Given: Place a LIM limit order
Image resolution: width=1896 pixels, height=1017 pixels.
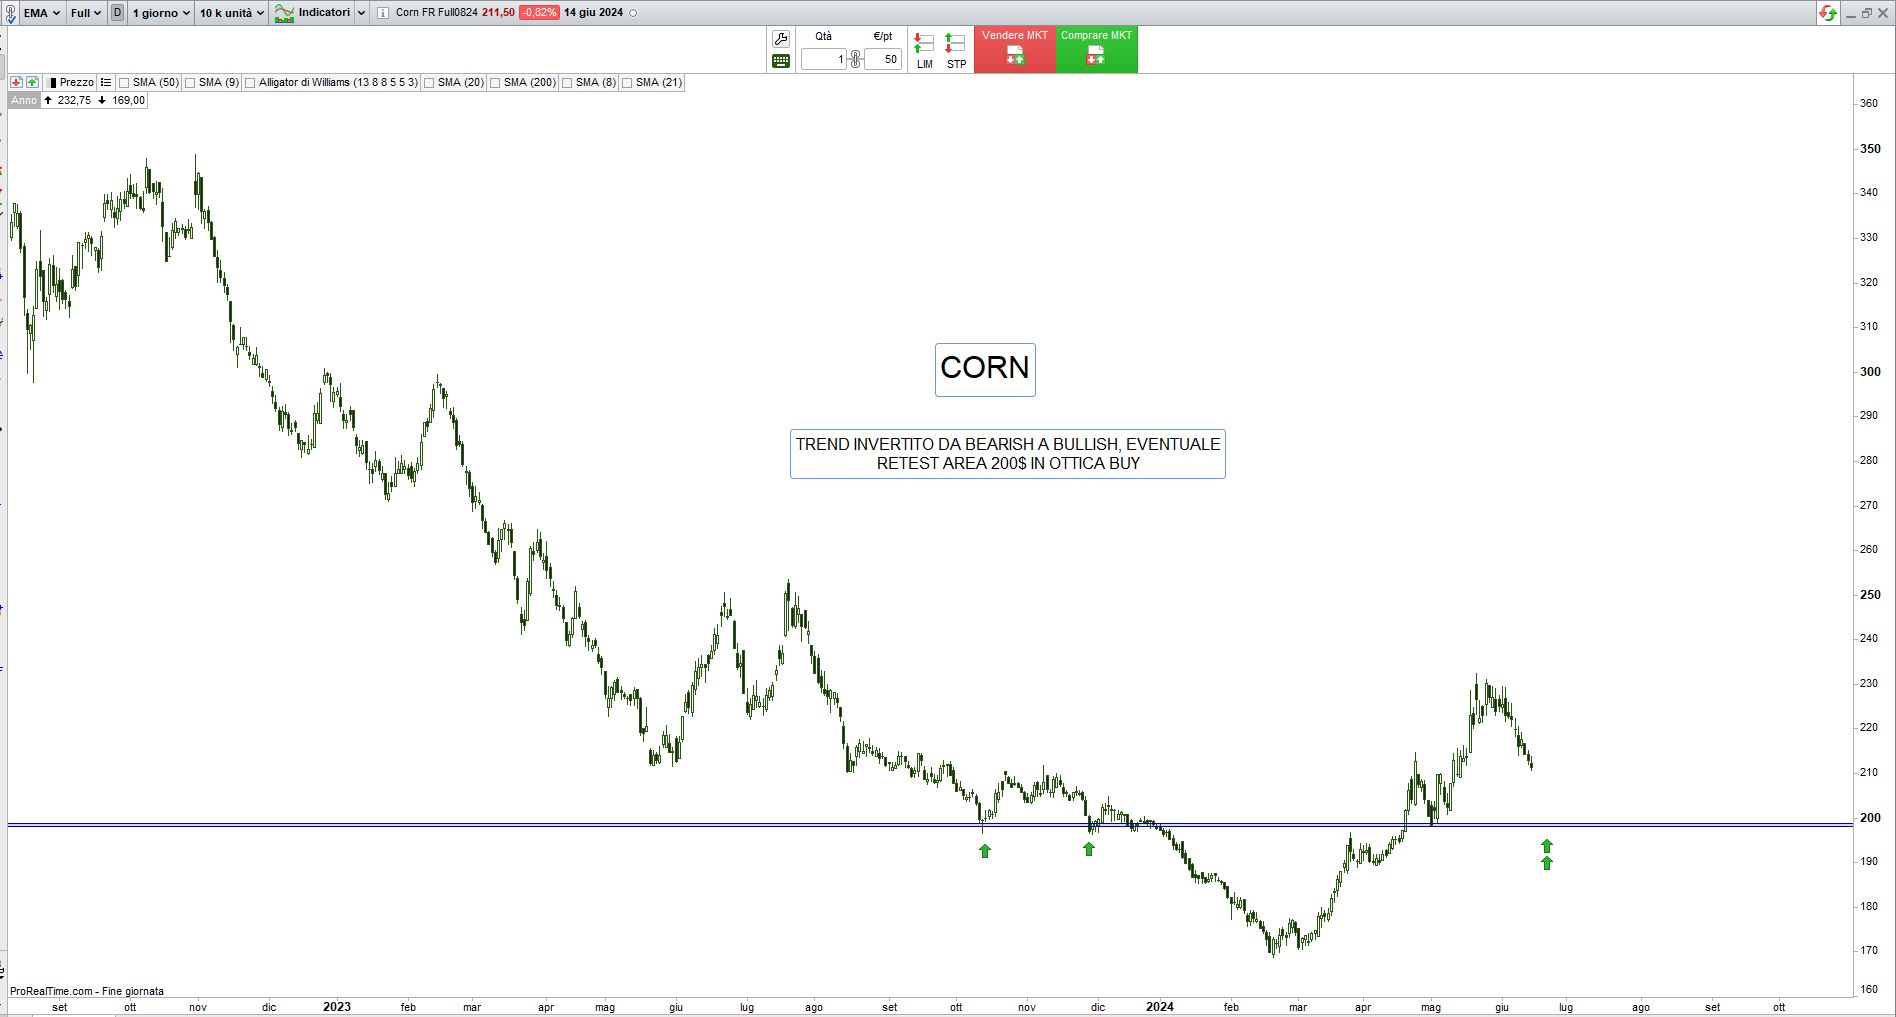Looking at the screenshot, I should pyautogui.click(x=924, y=50).
